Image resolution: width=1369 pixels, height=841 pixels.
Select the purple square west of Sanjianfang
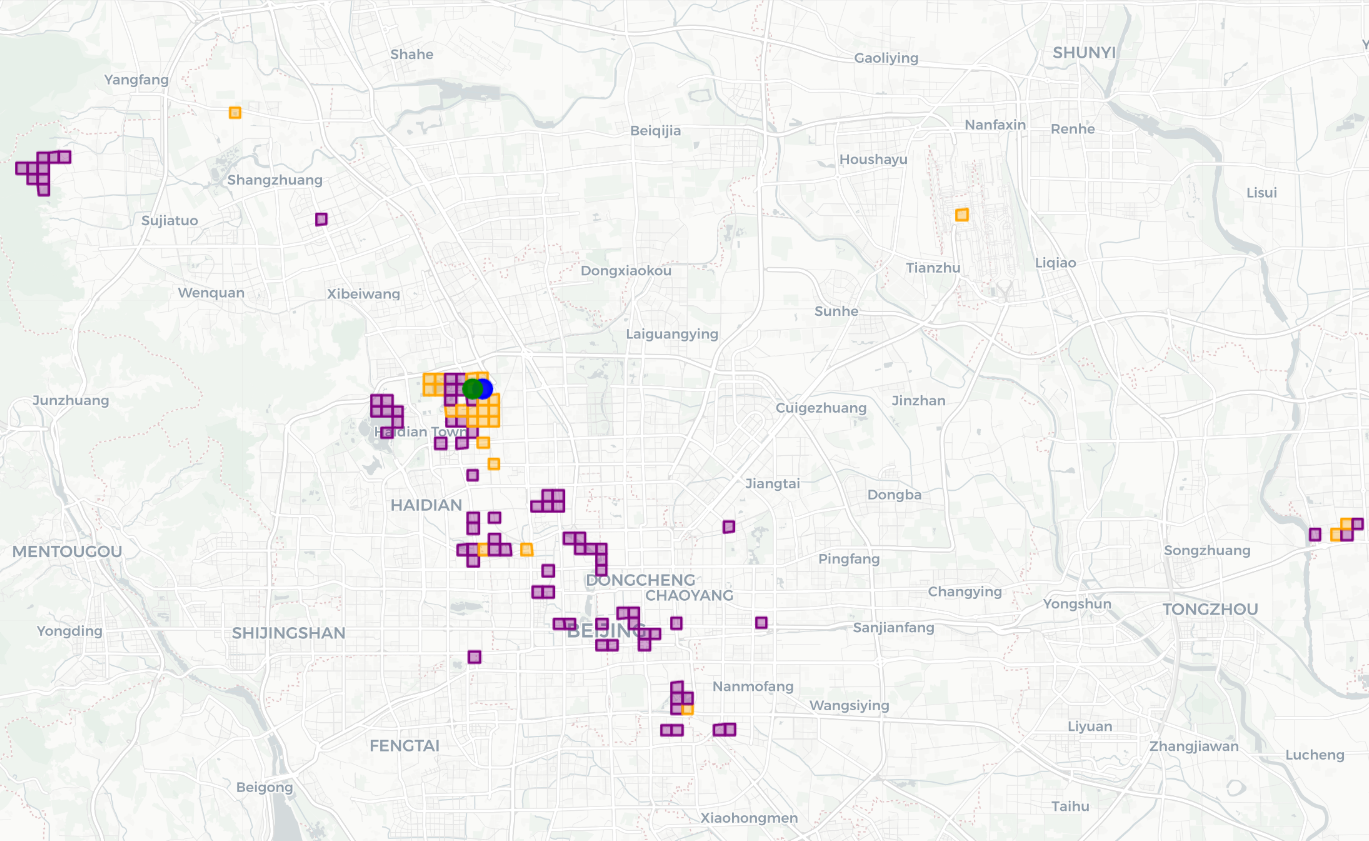tap(761, 623)
